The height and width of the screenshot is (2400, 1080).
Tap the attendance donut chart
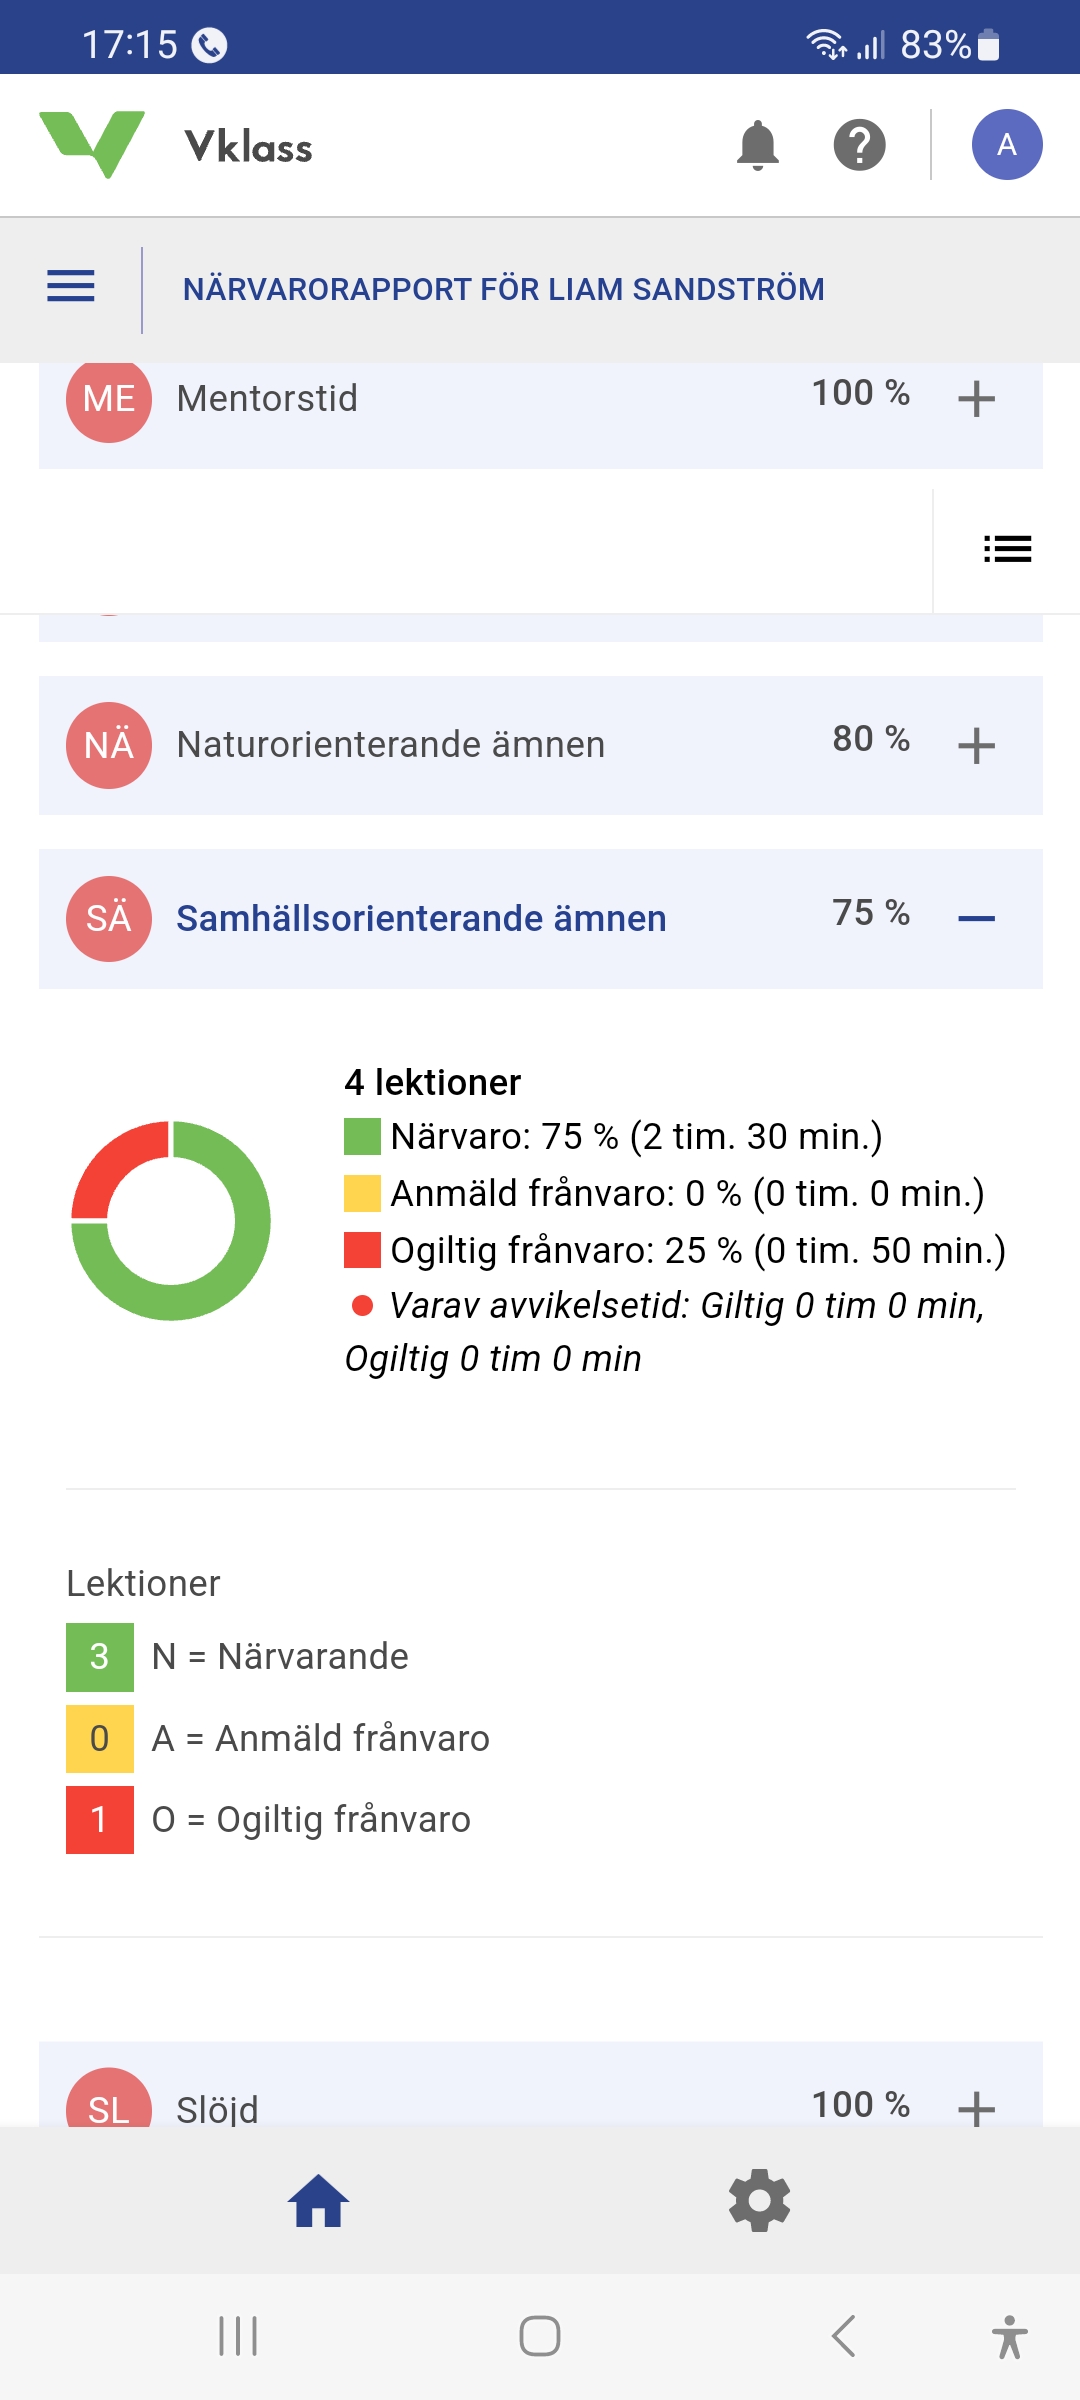(x=171, y=1221)
